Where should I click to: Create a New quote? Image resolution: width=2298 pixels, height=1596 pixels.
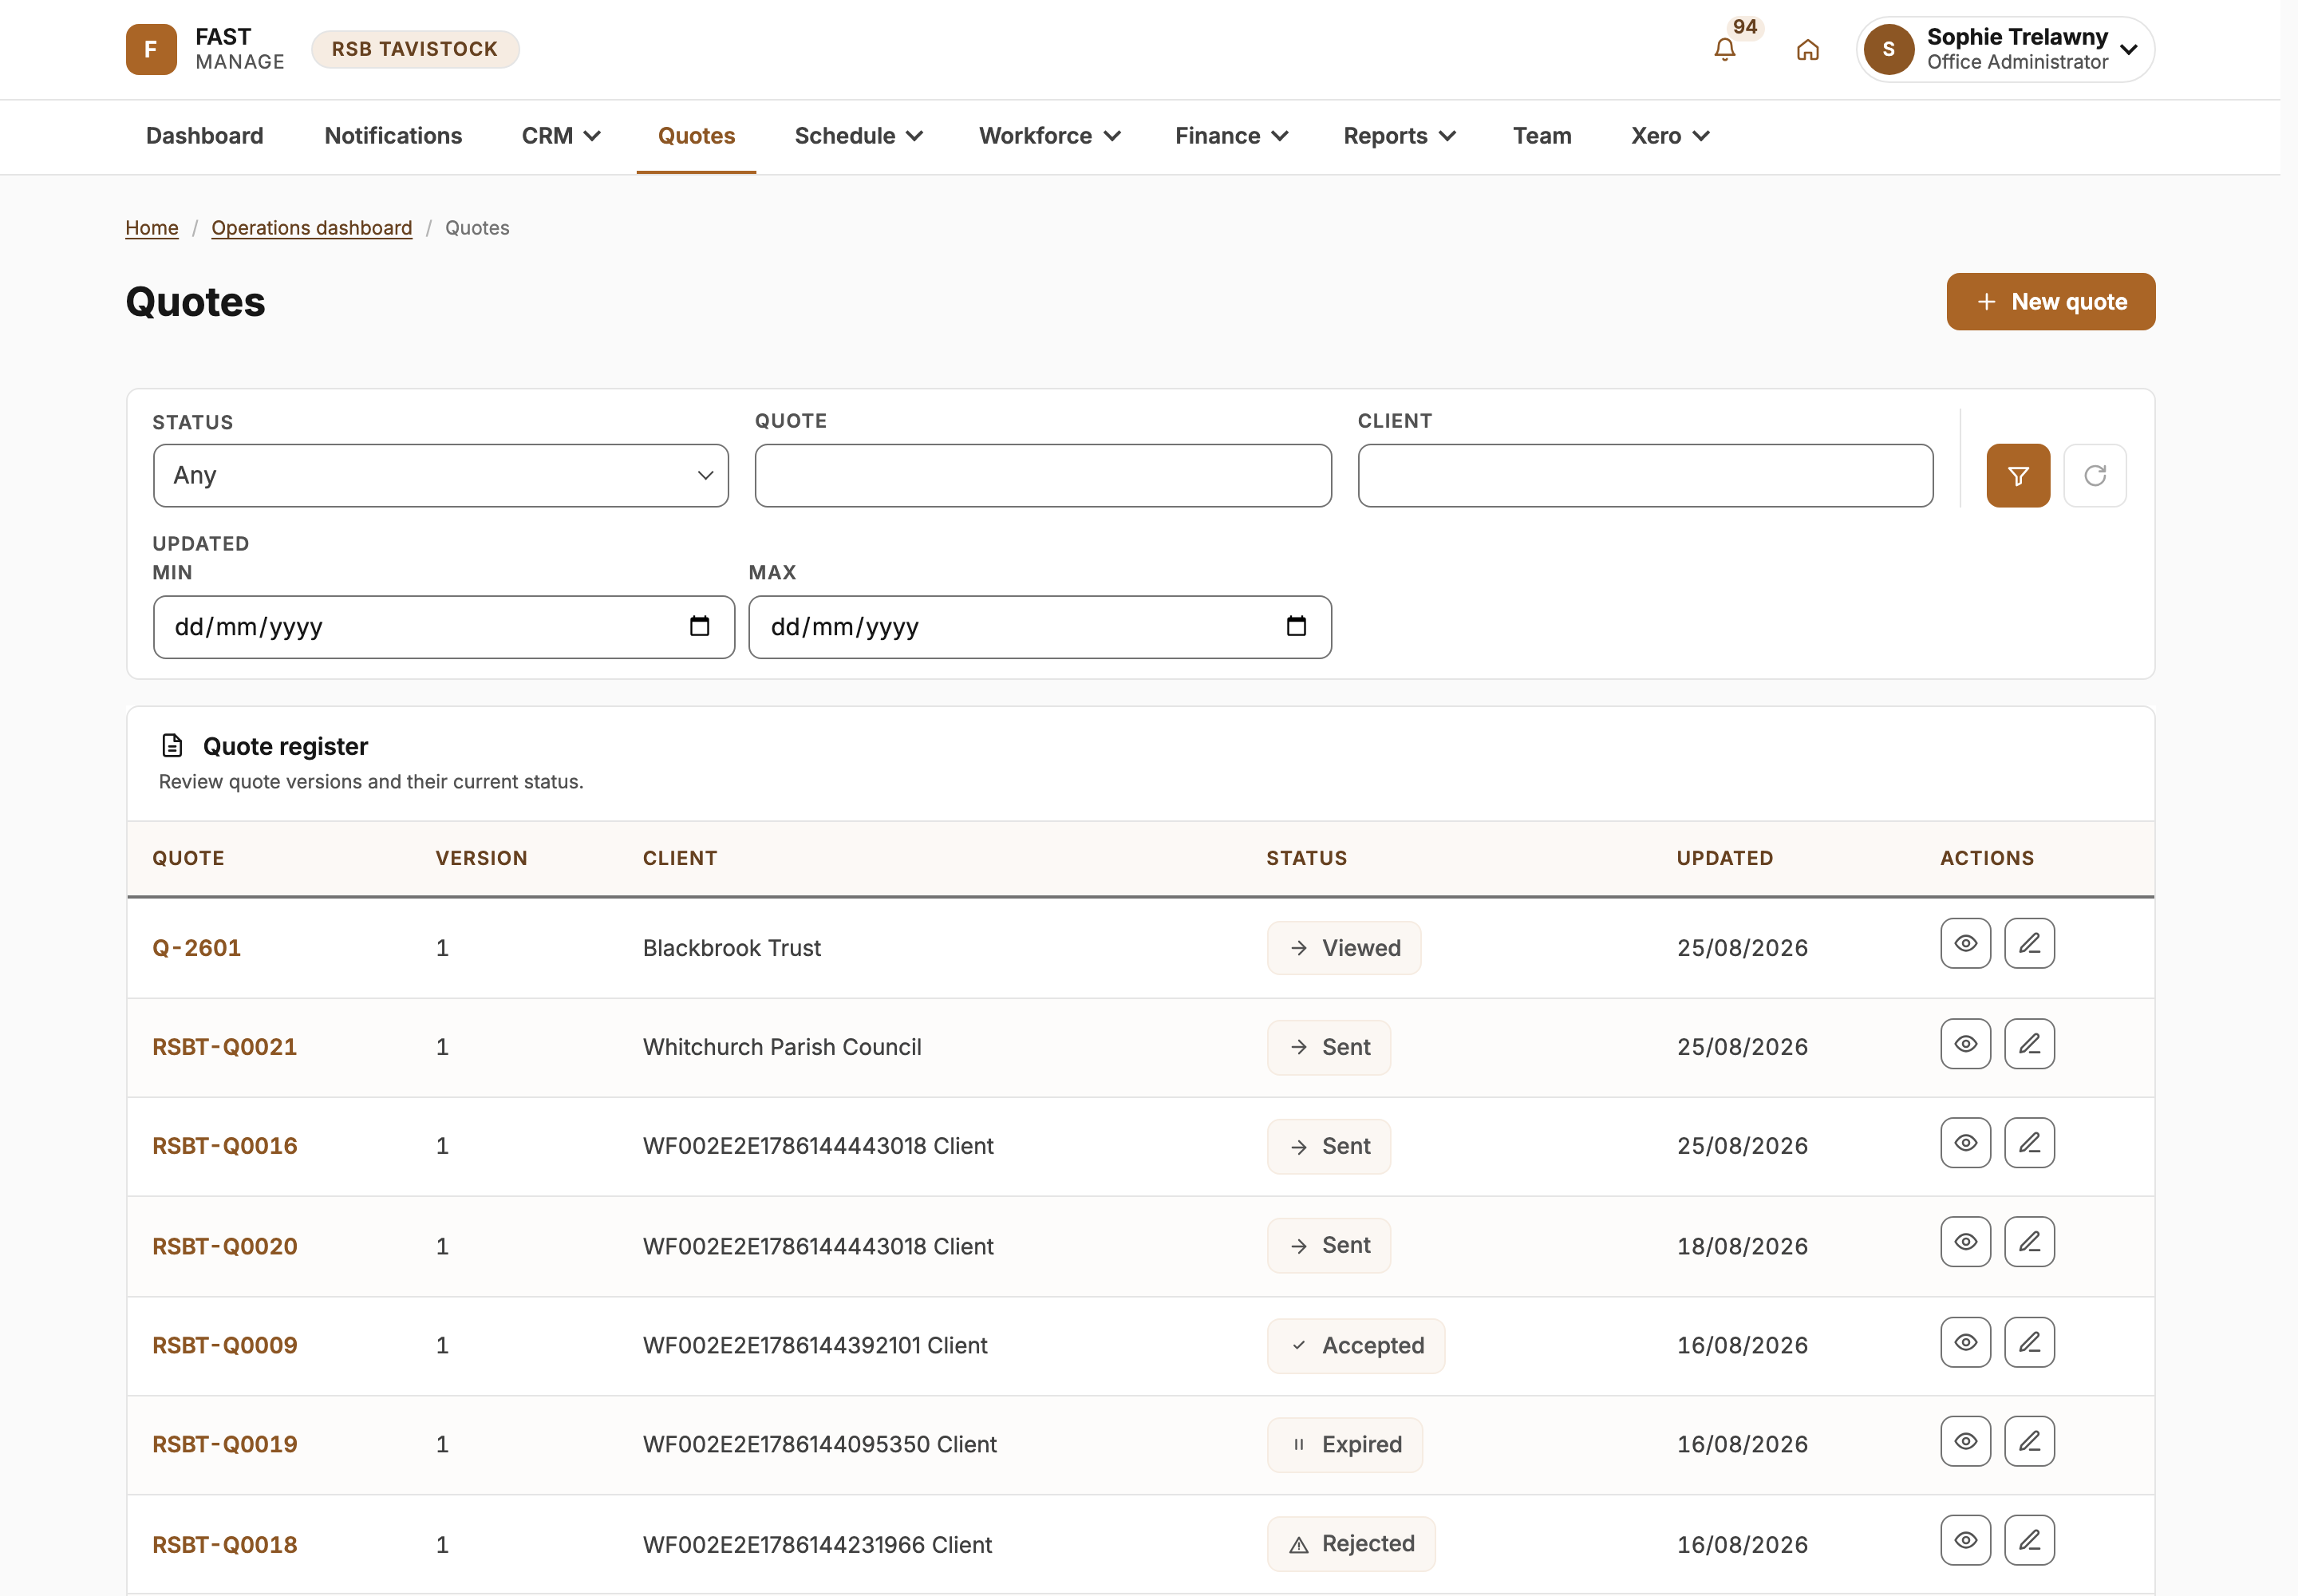click(x=2050, y=302)
